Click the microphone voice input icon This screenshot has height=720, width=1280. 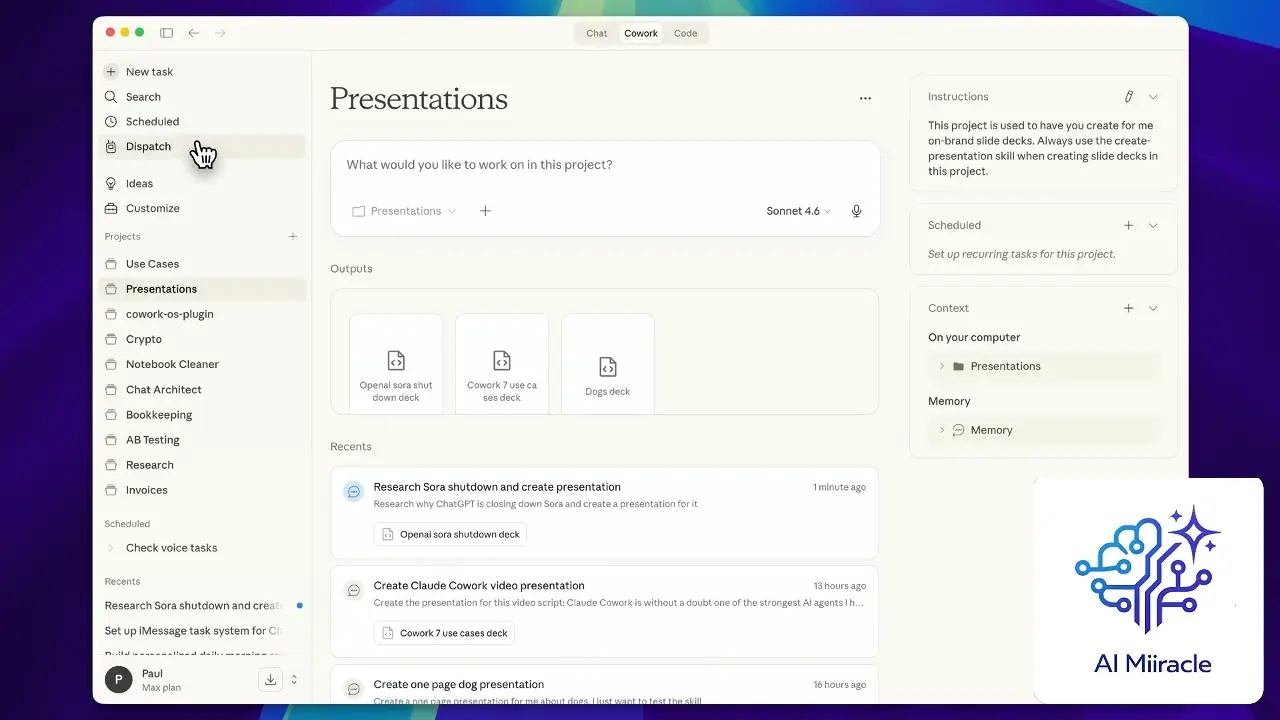click(x=856, y=211)
